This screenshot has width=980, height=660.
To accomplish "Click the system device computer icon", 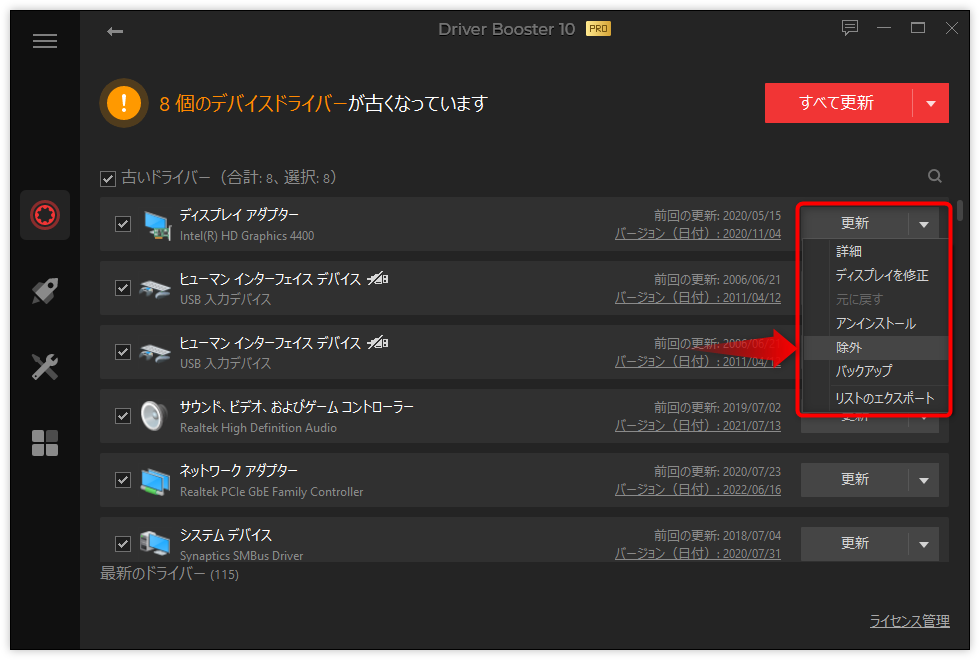I will [155, 543].
